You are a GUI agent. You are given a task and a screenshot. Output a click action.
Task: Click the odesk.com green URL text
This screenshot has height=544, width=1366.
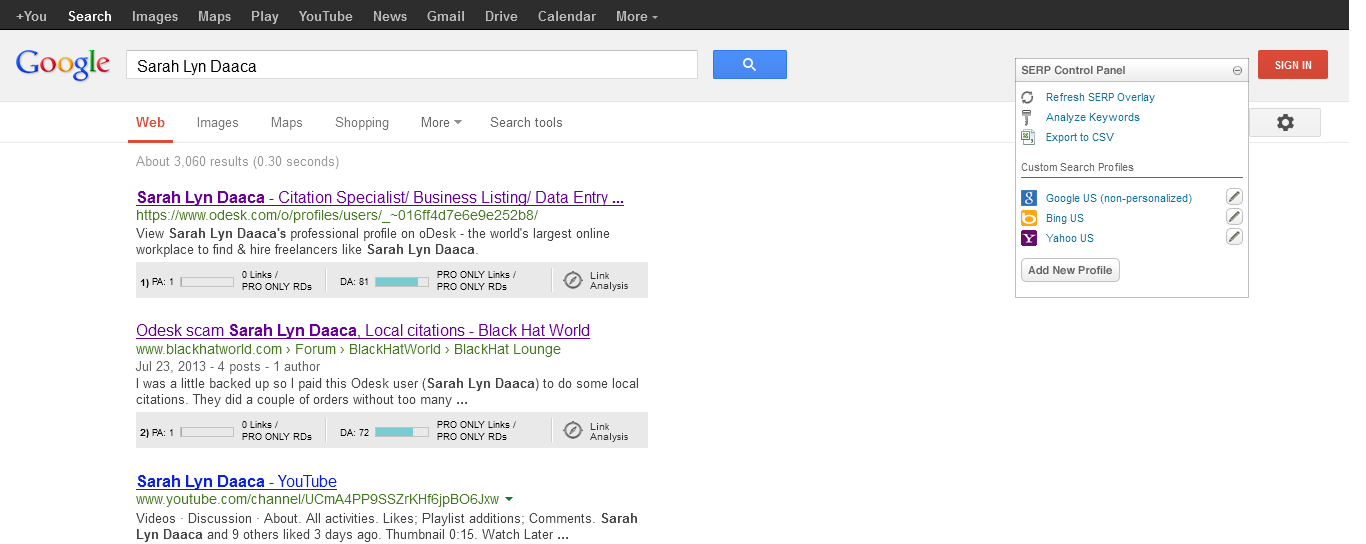[x=337, y=215]
